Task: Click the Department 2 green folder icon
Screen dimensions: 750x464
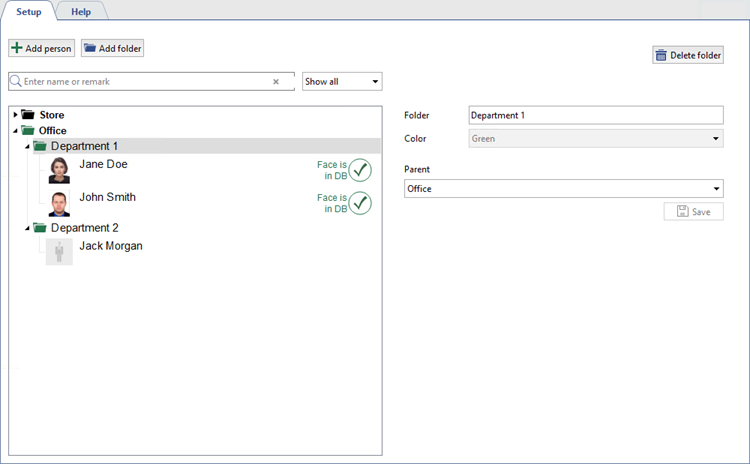Action: point(40,228)
